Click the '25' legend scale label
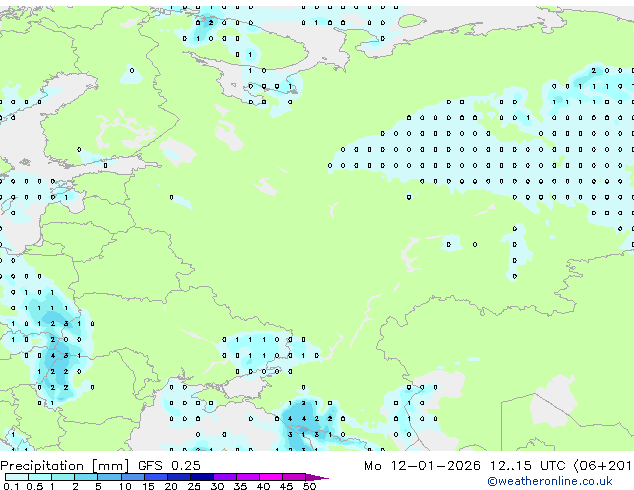The image size is (634, 490). click(x=194, y=486)
